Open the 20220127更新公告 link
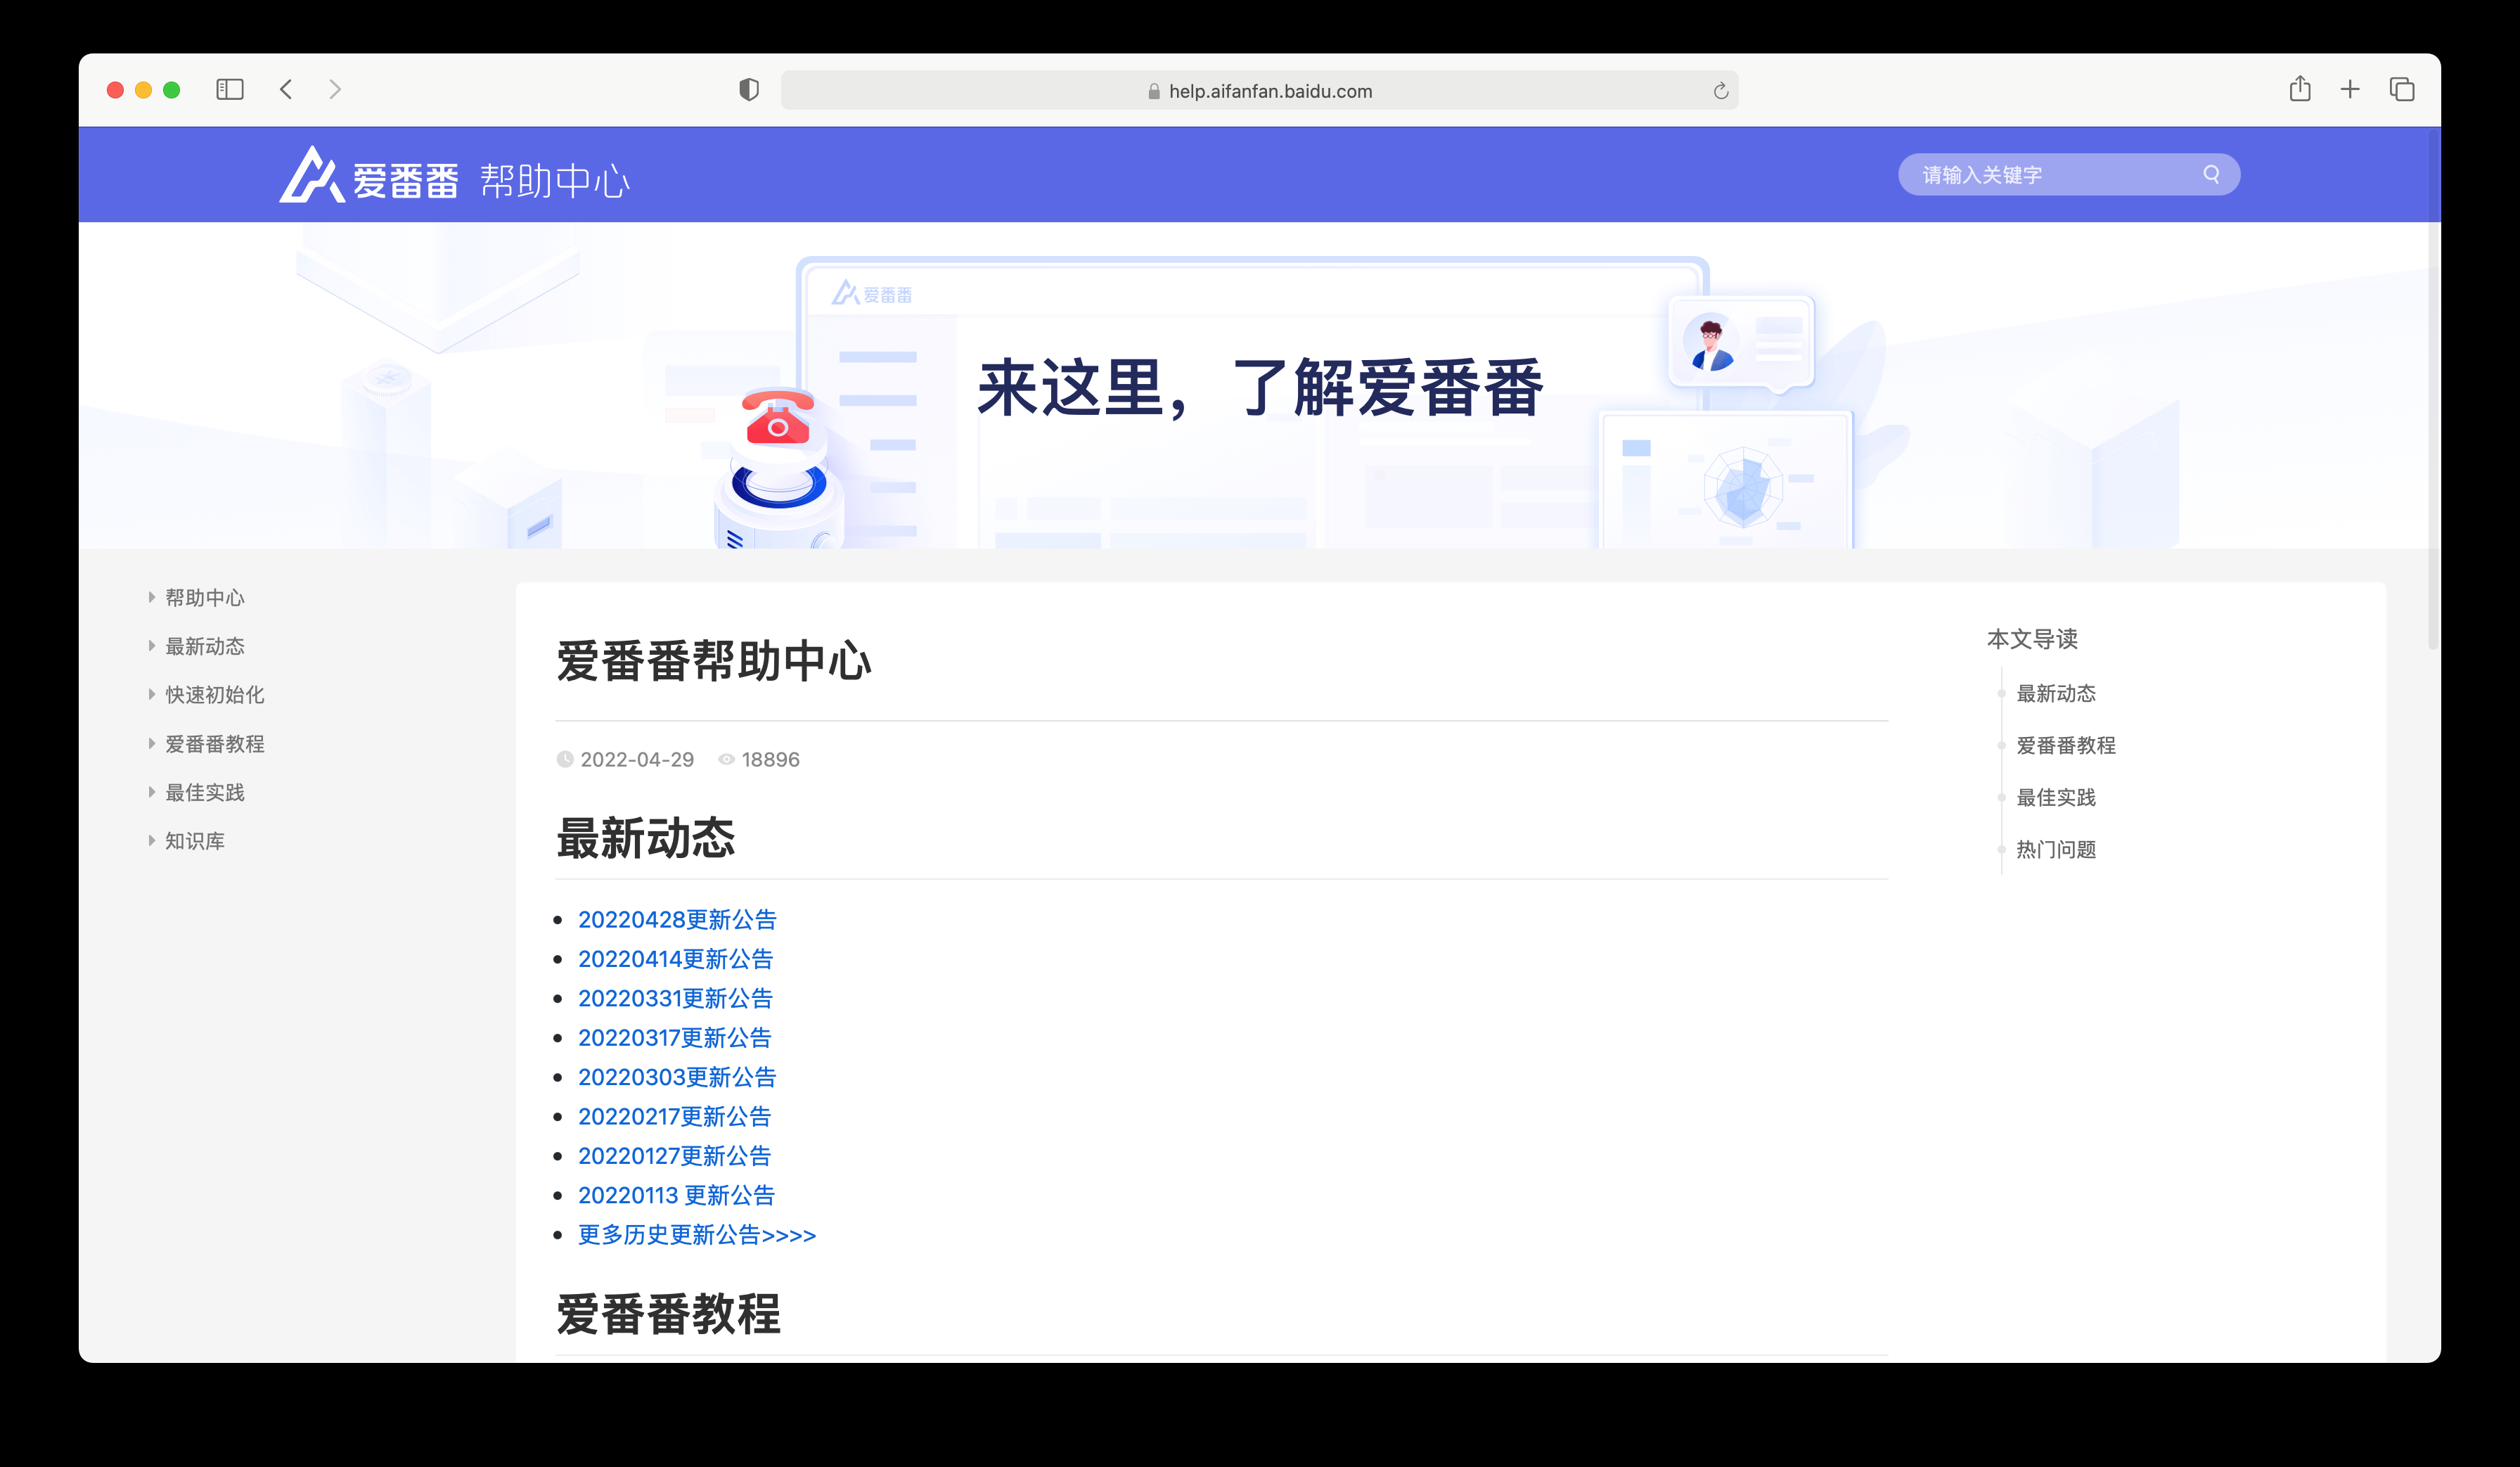The image size is (2520, 1467). coord(674,1156)
